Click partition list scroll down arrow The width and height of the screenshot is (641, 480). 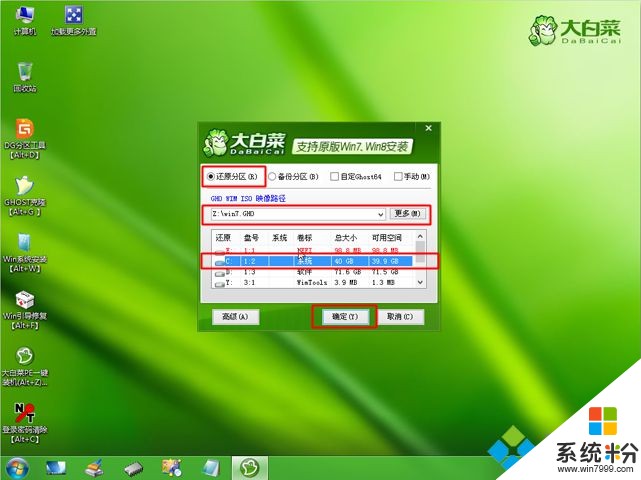pyautogui.click(x=420, y=283)
